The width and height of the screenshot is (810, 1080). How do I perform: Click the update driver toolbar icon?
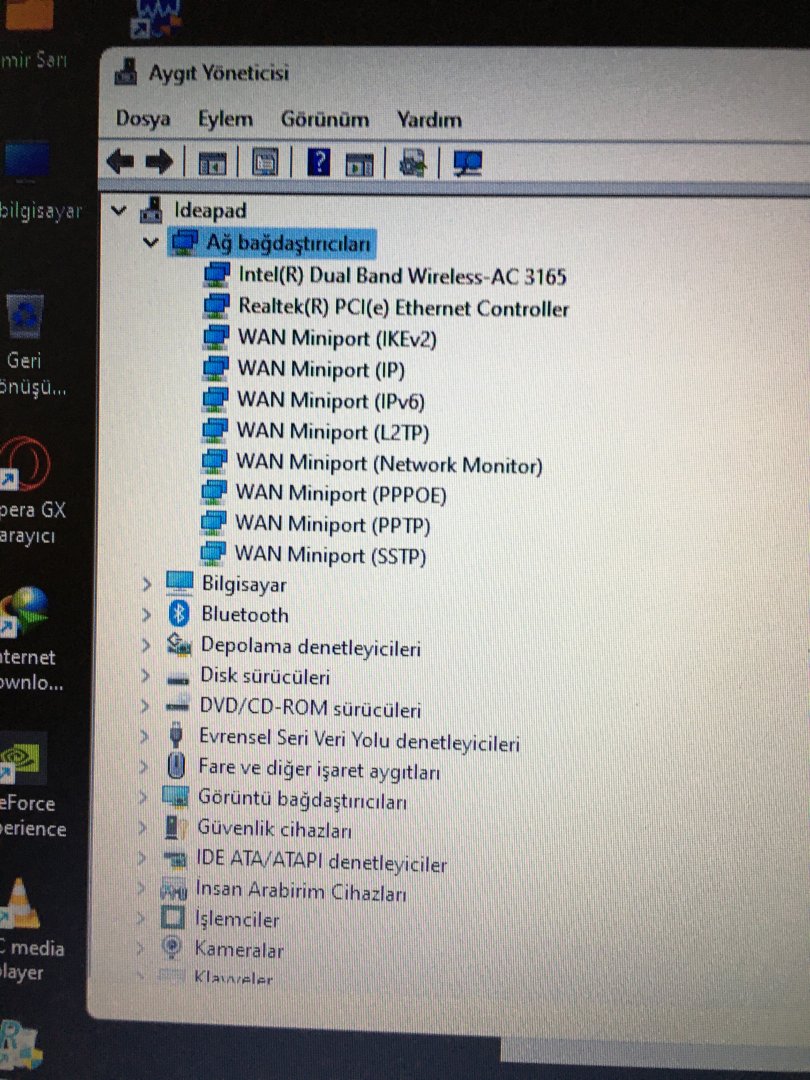[x=413, y=163]
